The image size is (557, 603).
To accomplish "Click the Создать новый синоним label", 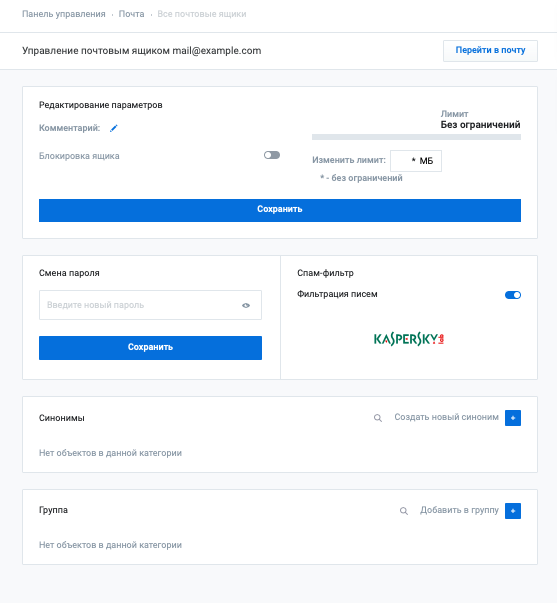I will coord(446,417).
